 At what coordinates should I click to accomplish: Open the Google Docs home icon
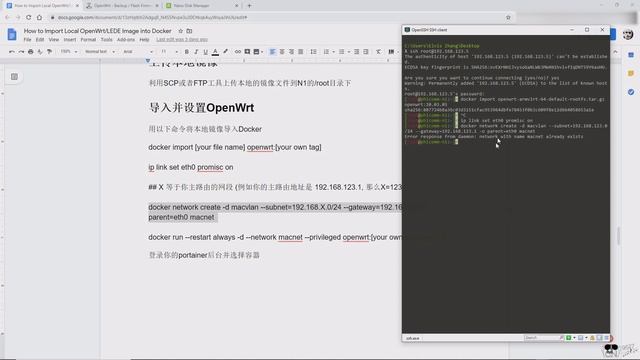tap(12, 35)
